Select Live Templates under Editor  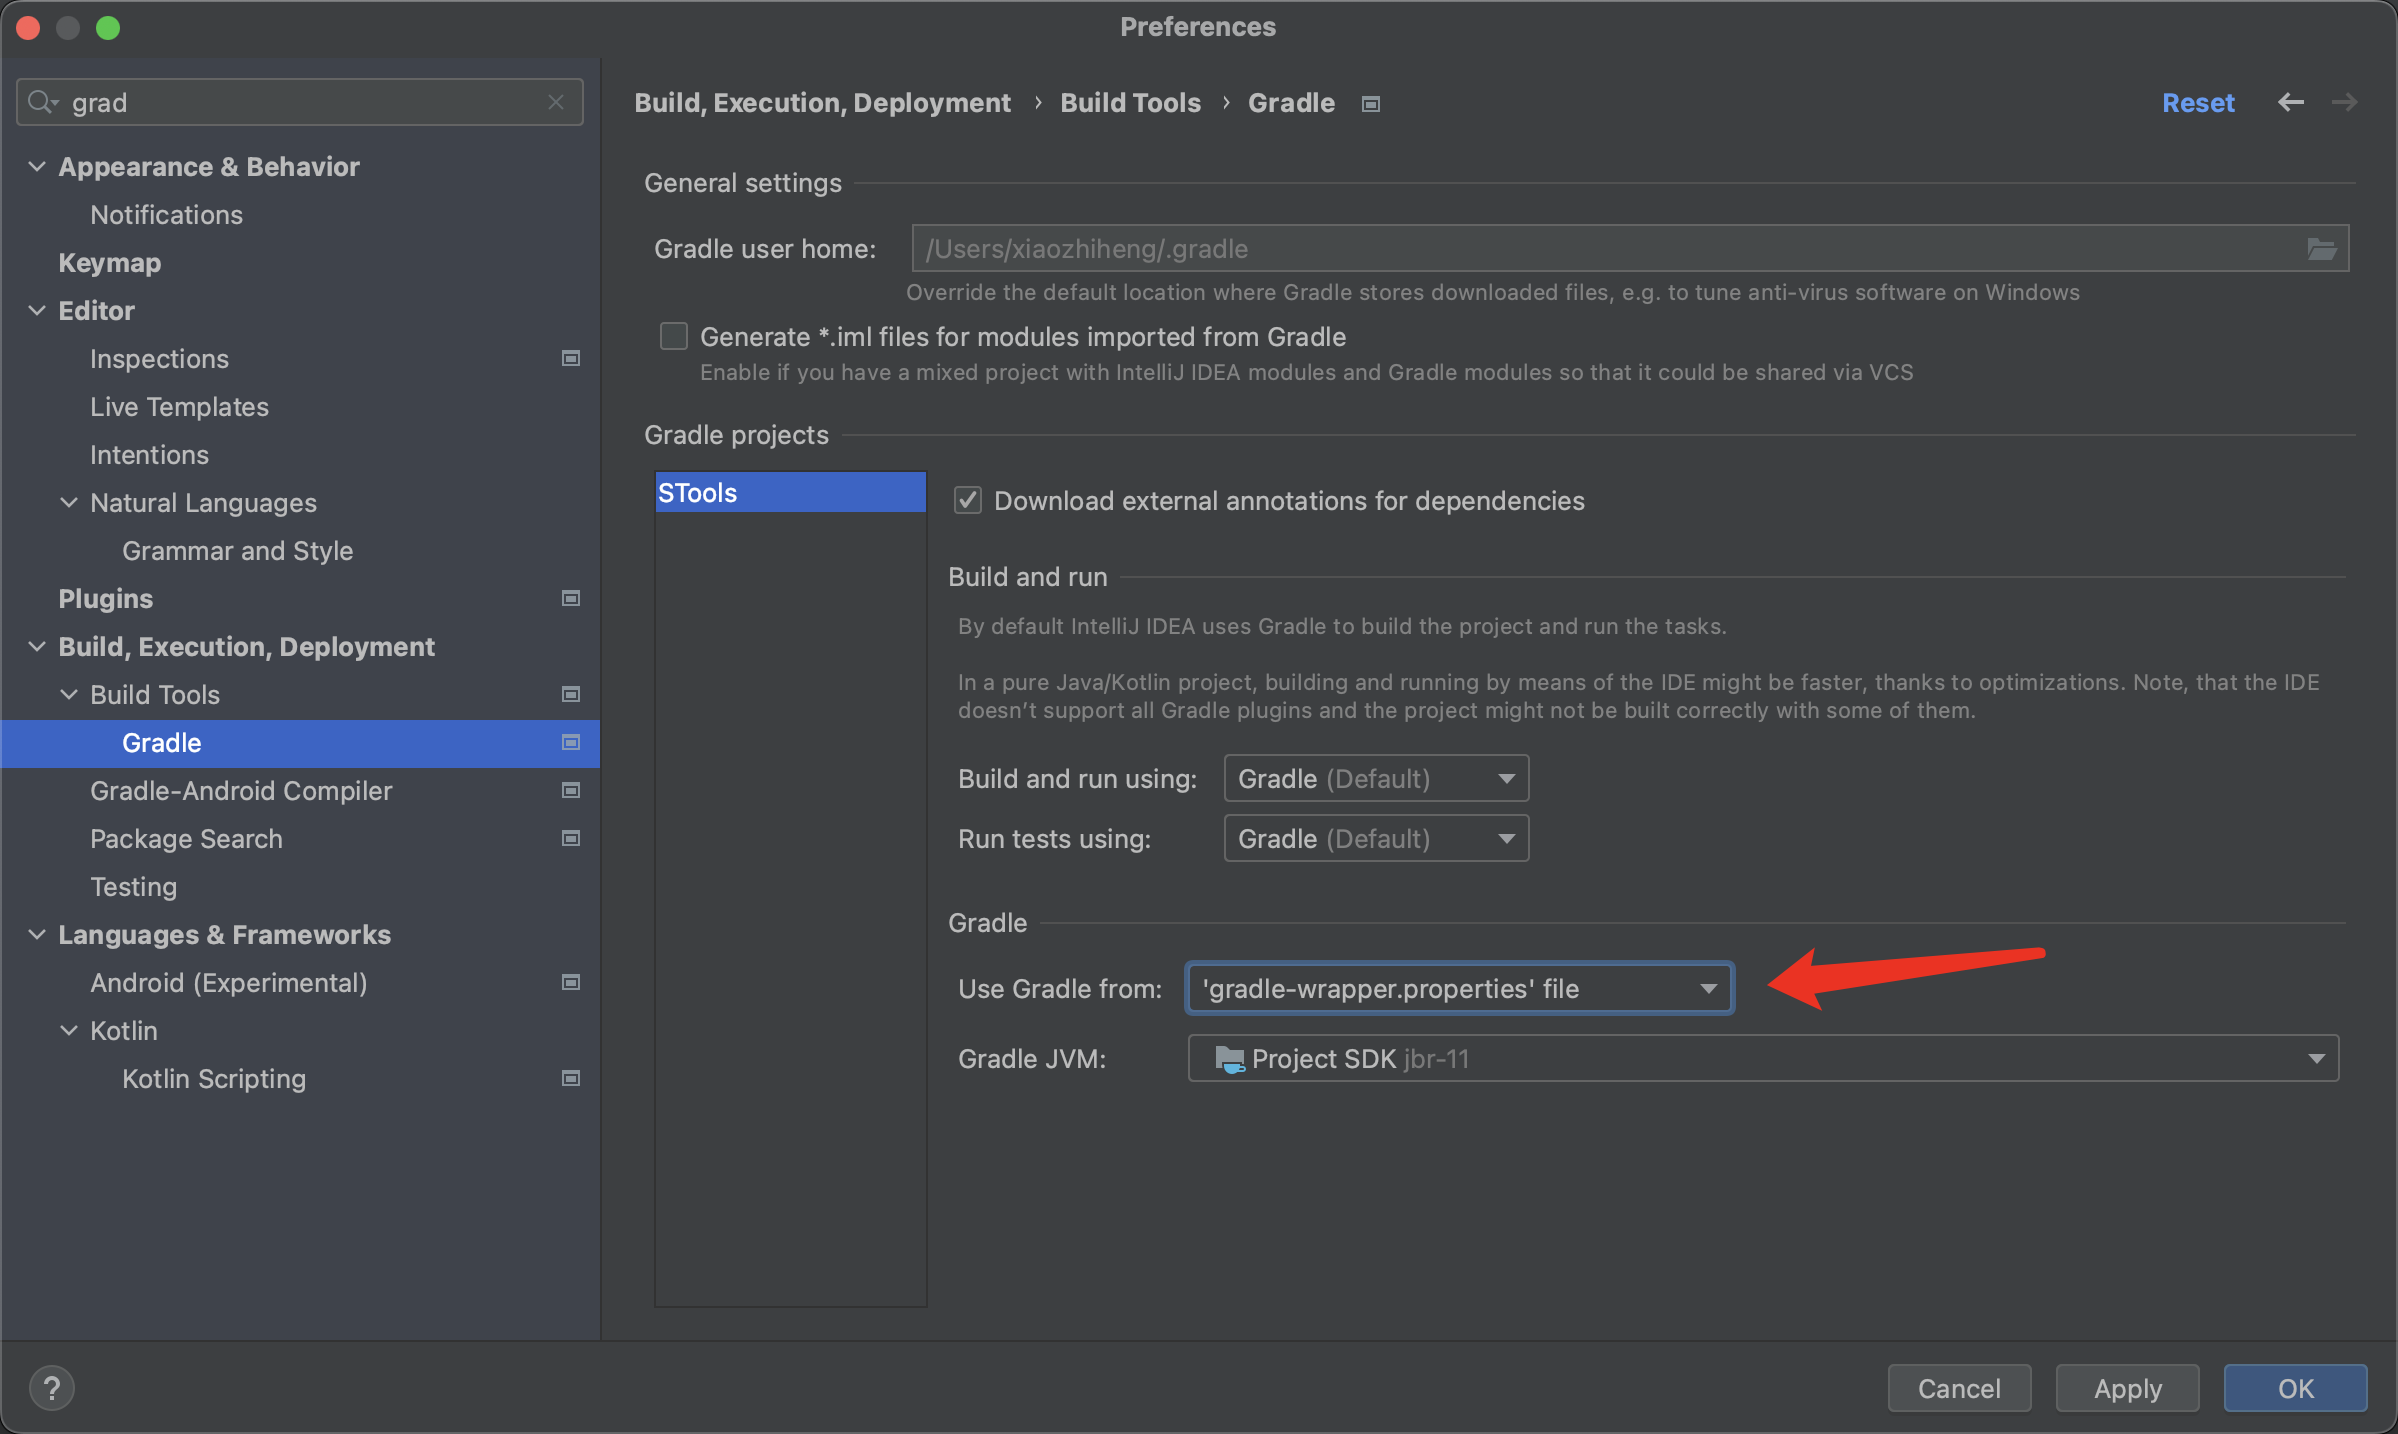coord(179,406)
